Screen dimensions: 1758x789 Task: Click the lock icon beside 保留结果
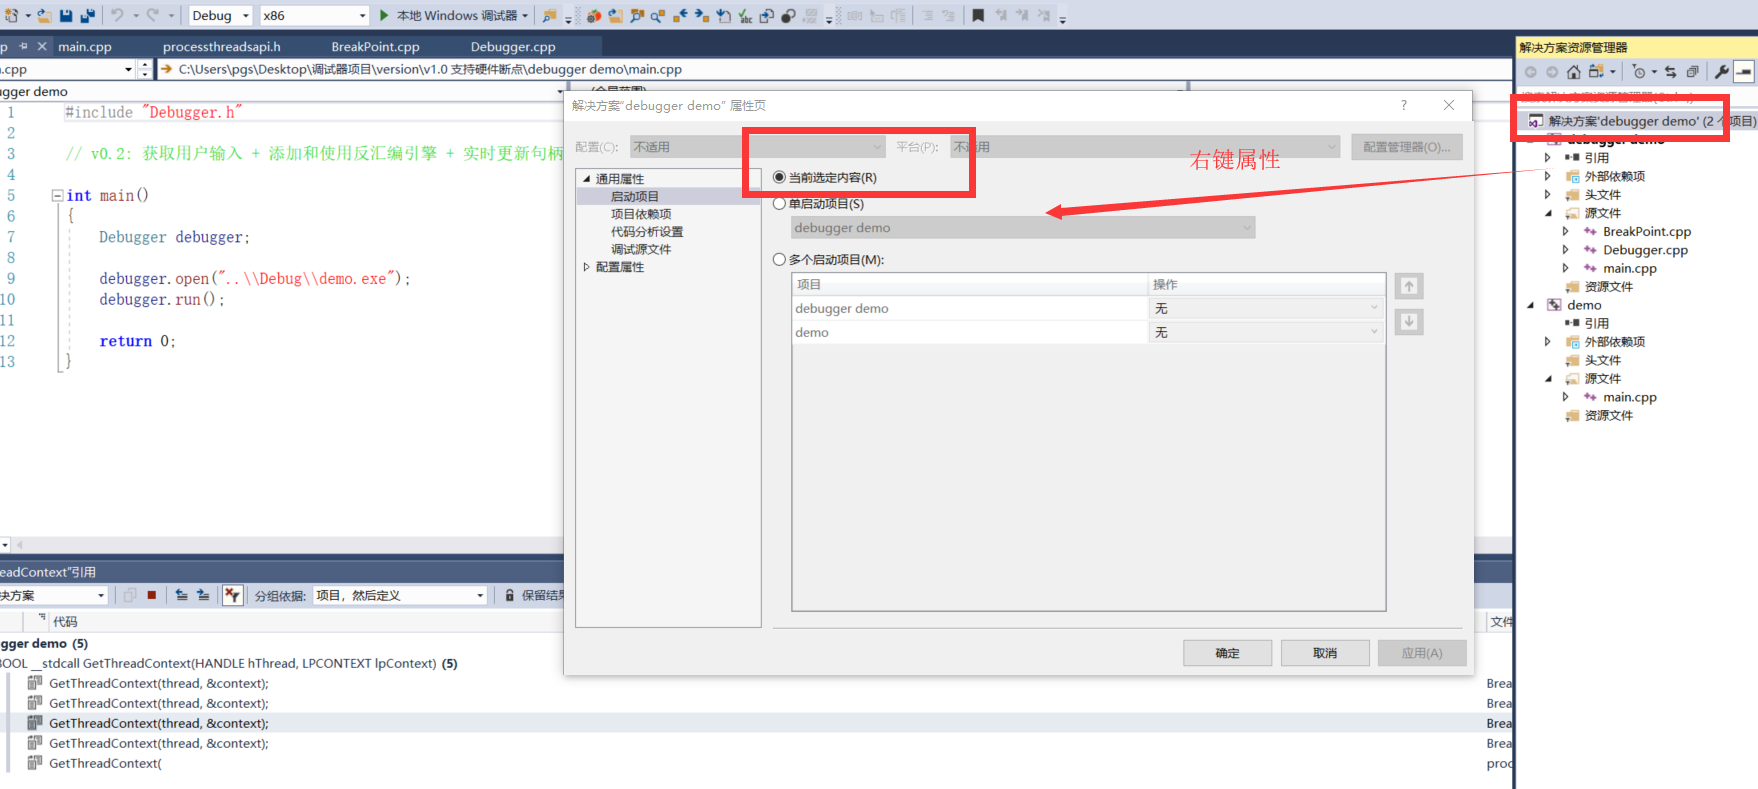tap(510, 595)
